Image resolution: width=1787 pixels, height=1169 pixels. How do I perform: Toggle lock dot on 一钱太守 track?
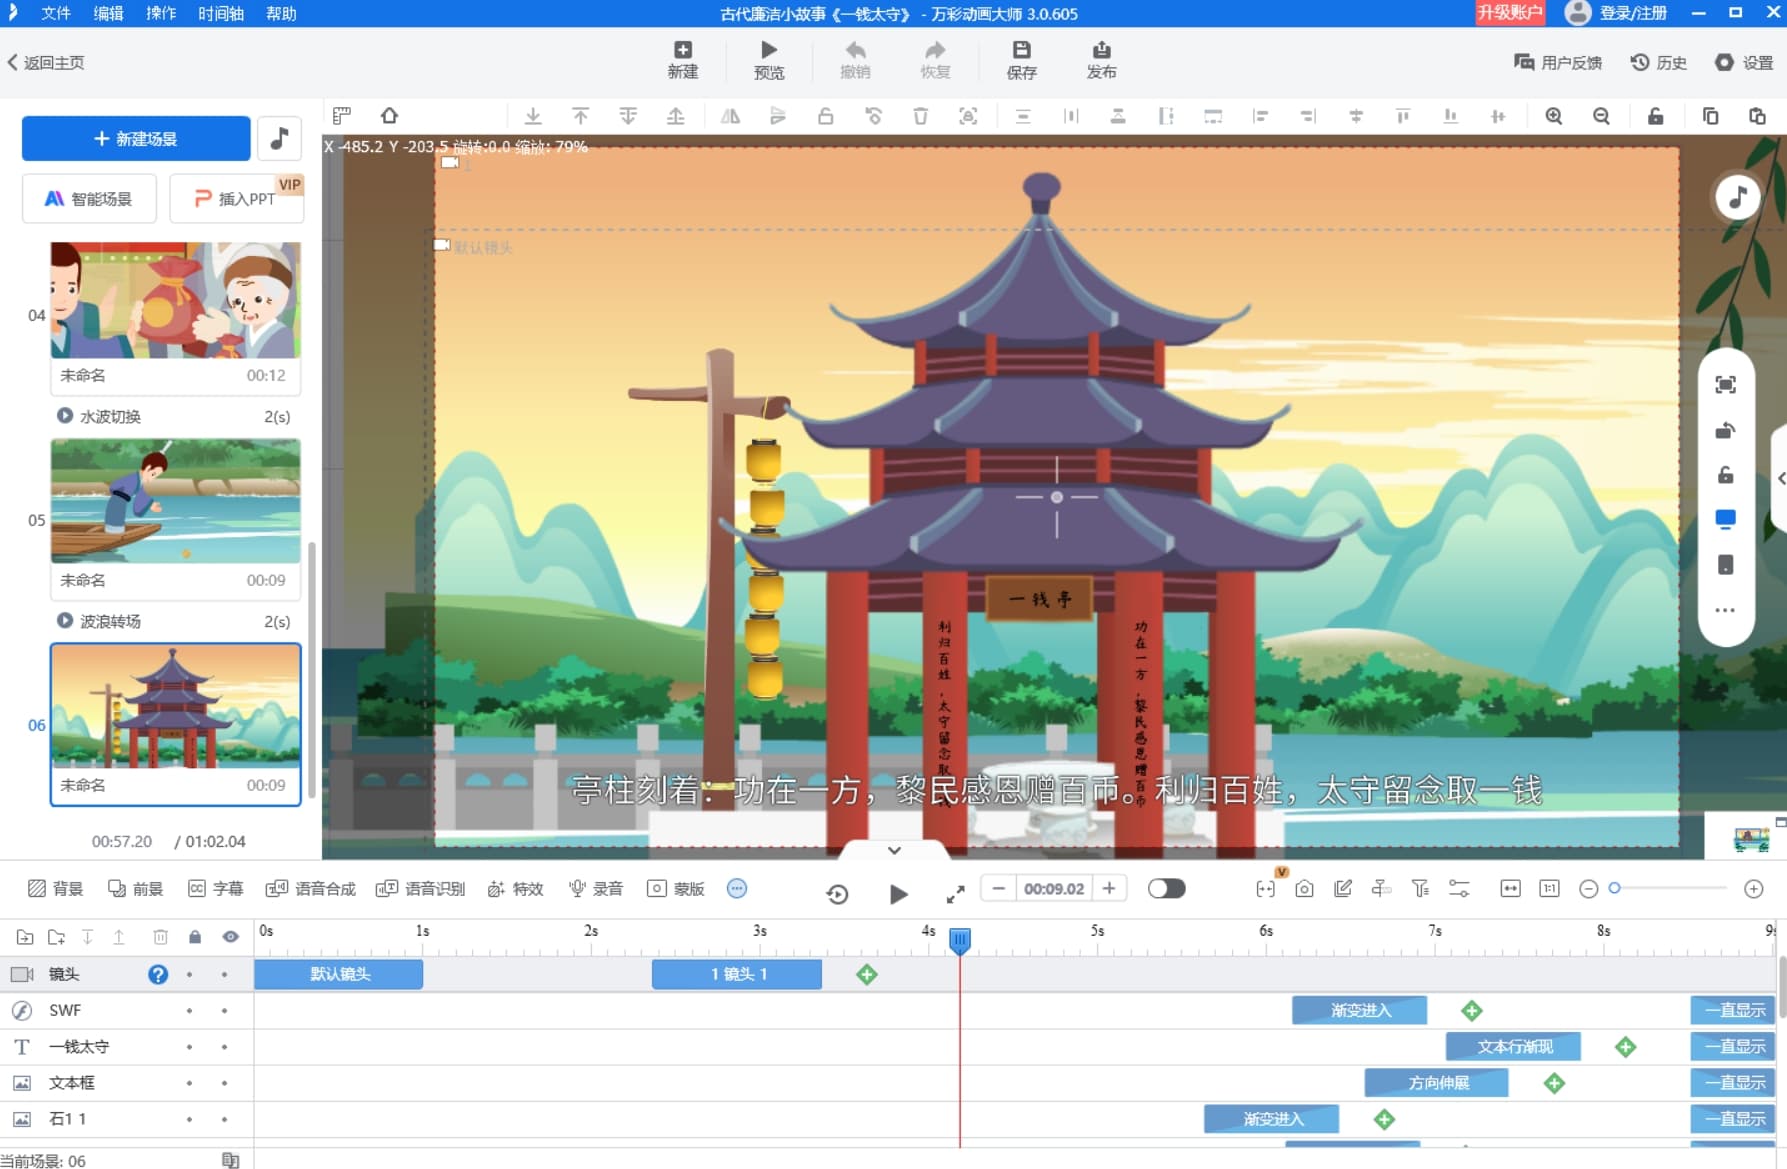(x=189, y=1047)
